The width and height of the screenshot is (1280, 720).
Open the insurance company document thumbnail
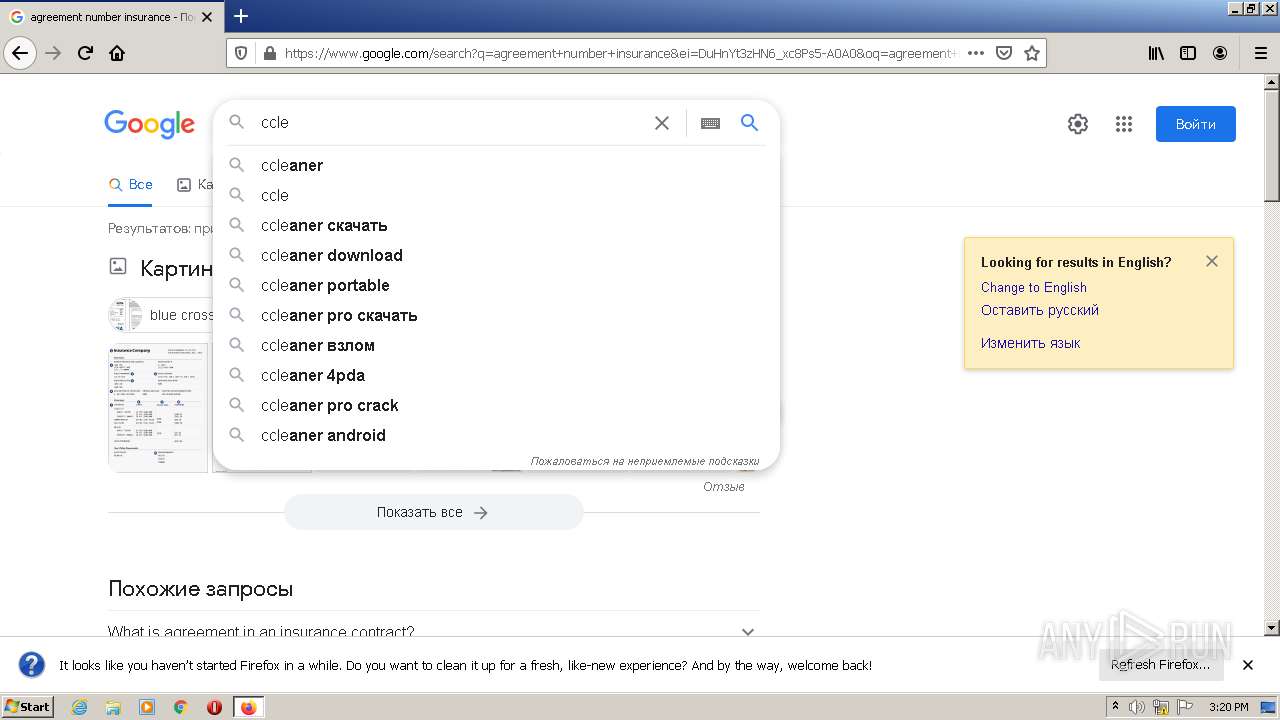(x=158, y=407)
